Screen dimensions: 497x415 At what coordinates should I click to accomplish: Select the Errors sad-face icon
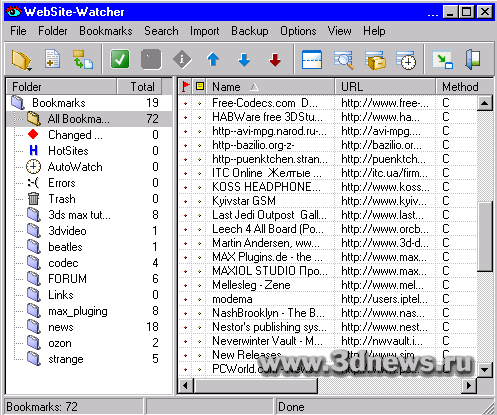33,183
